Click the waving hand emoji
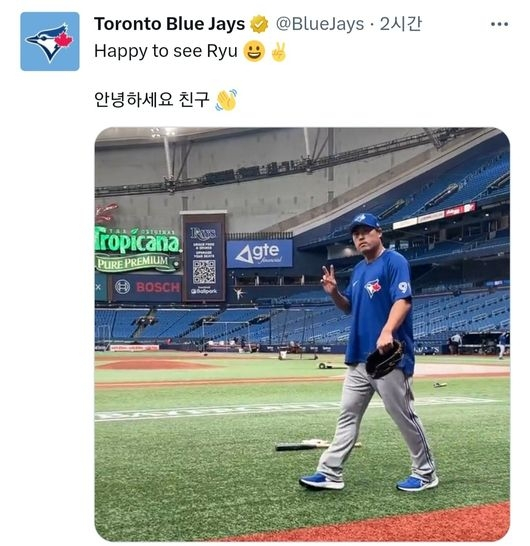The image size is (530, 546). pos(226,100)
